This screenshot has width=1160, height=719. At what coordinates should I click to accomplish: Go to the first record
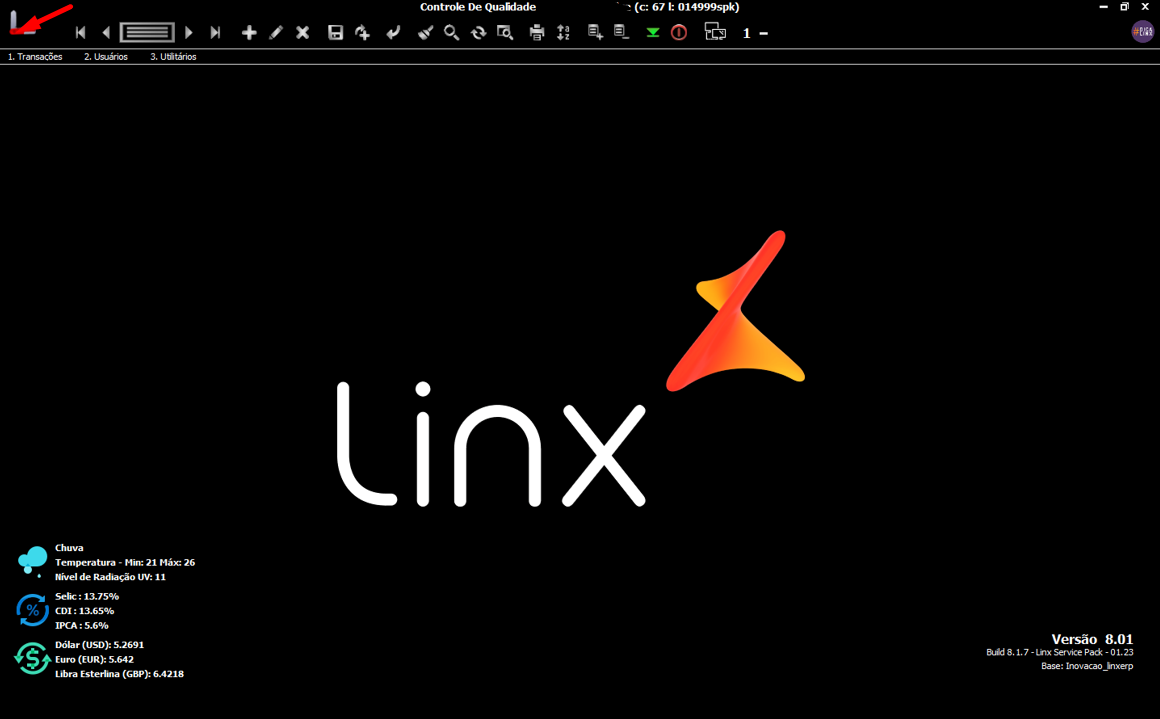81,33
